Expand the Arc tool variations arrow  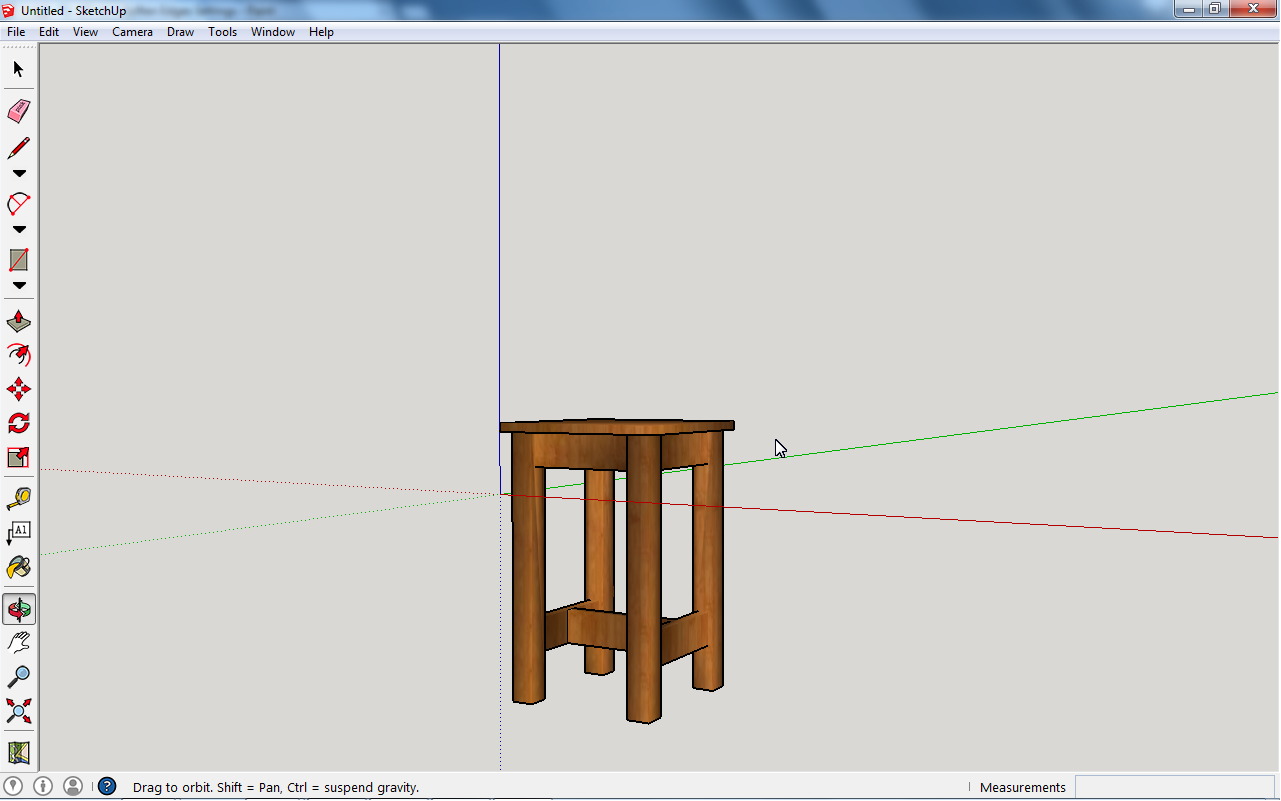(18, 228)
